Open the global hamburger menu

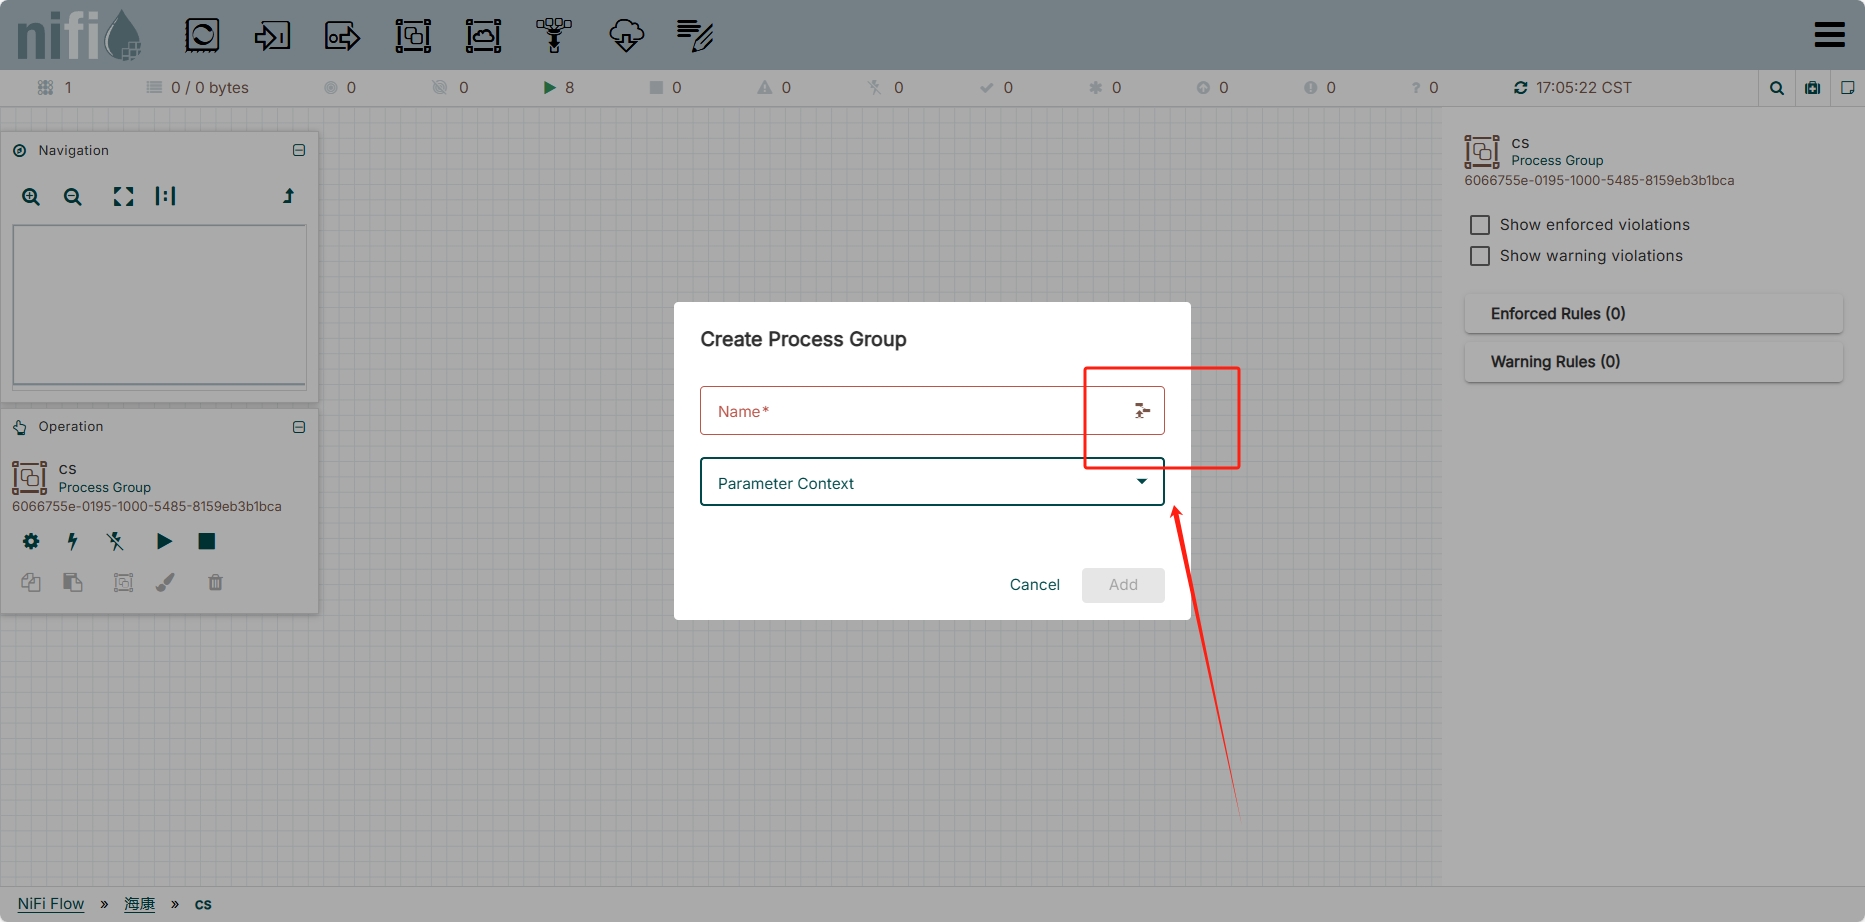1829,35
